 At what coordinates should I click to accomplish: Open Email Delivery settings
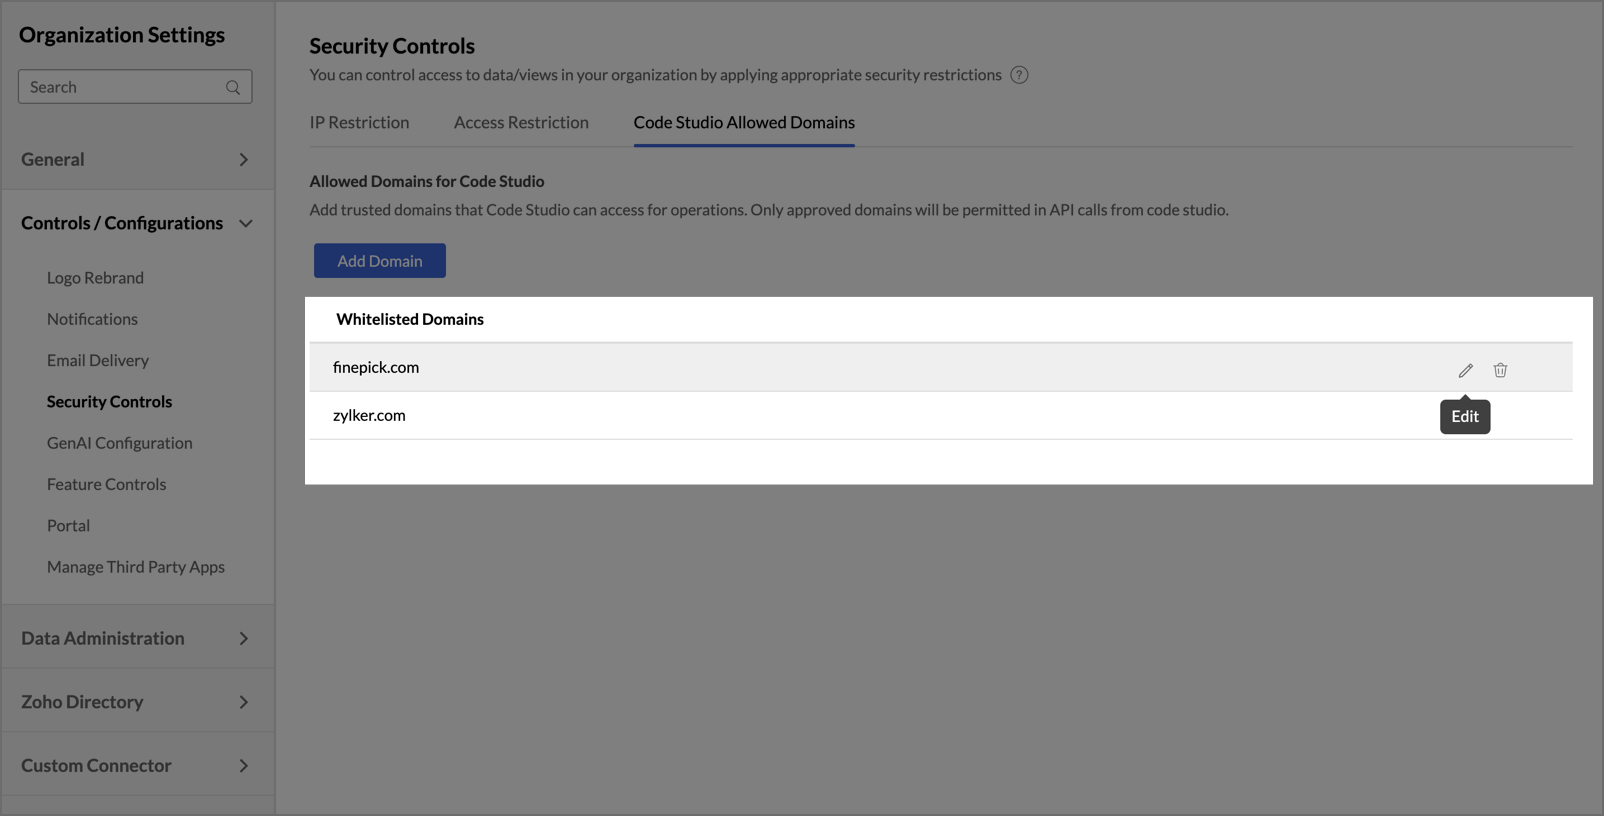(x=98, y=360)
